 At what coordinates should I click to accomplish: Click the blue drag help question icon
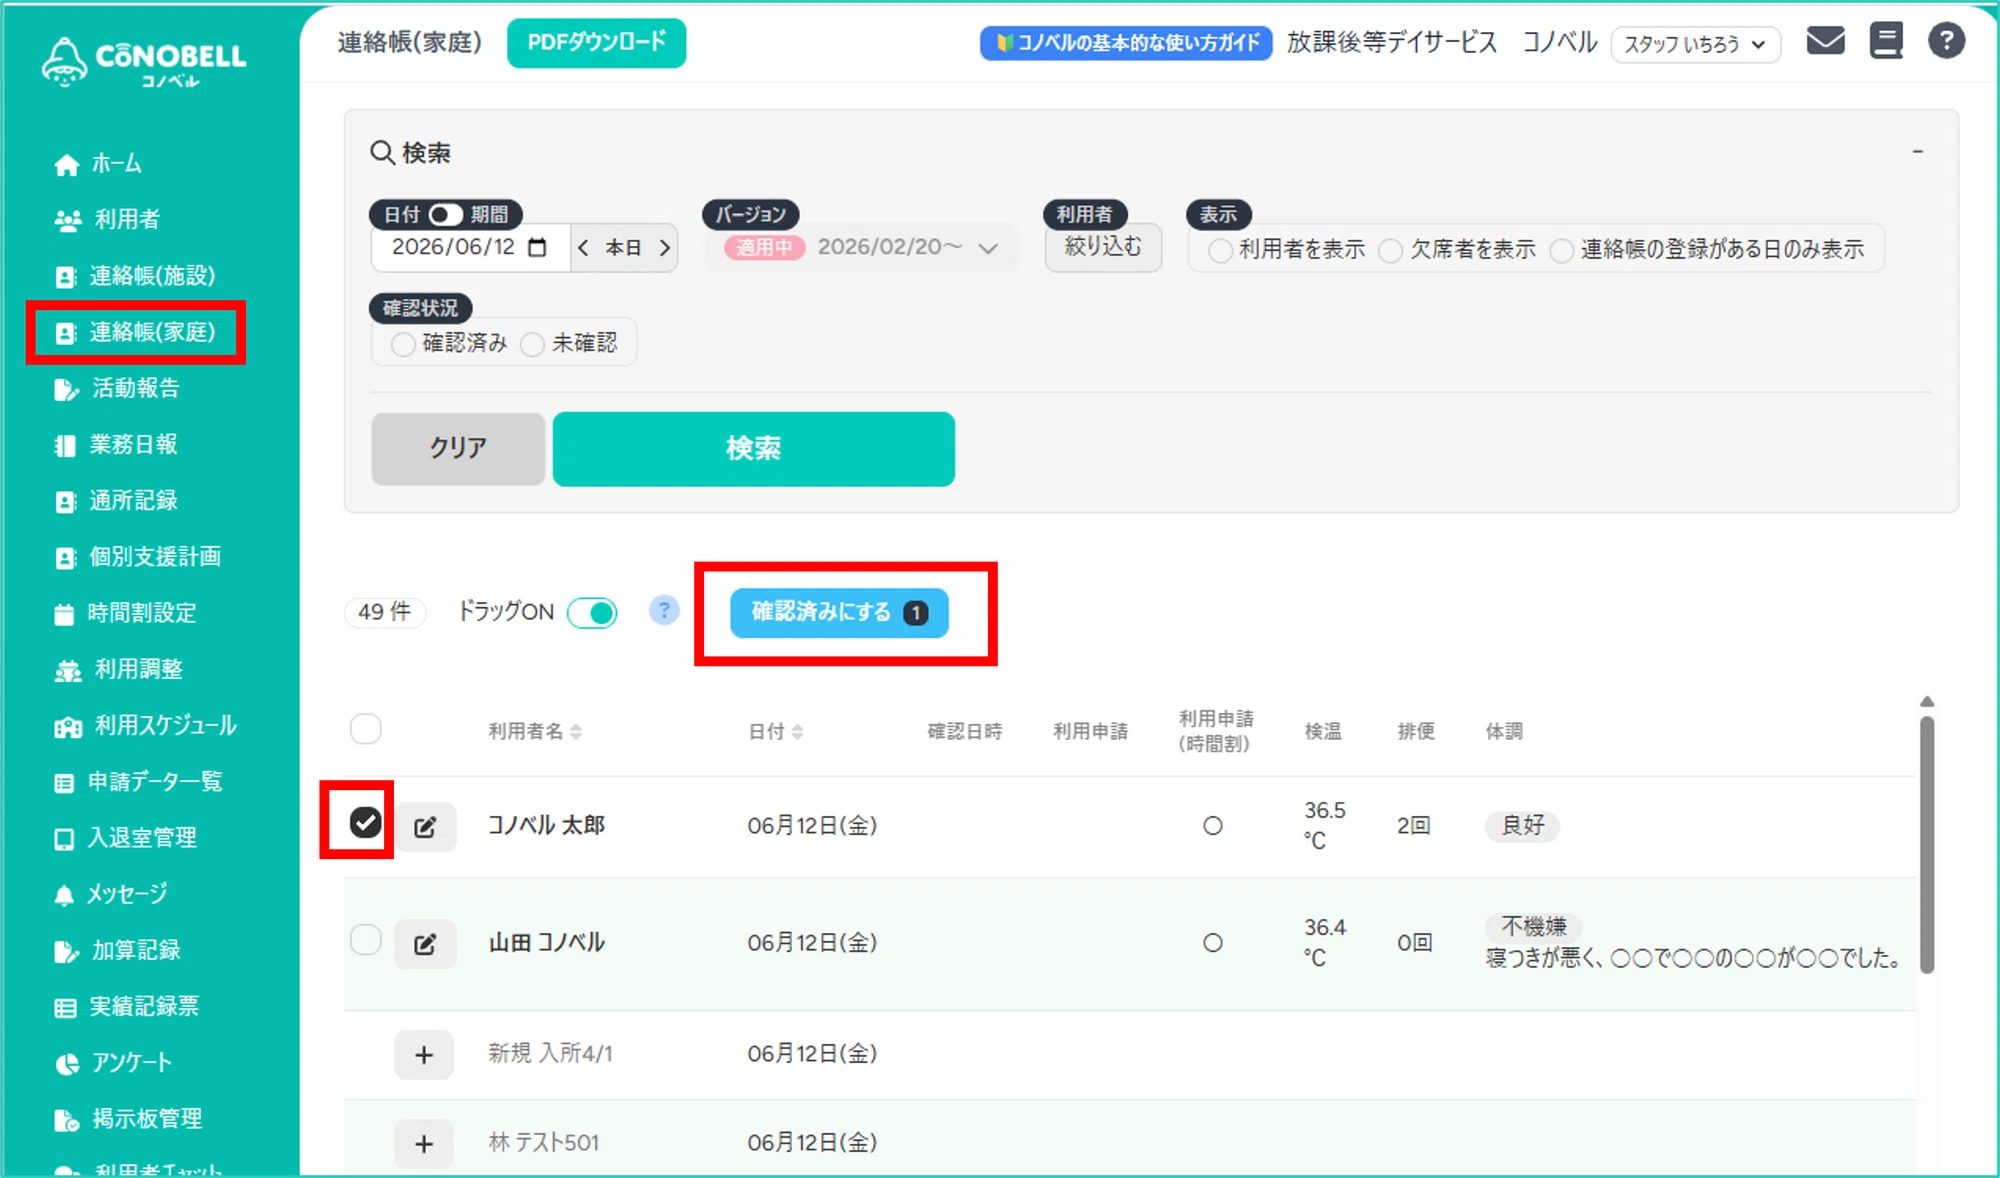664,610
